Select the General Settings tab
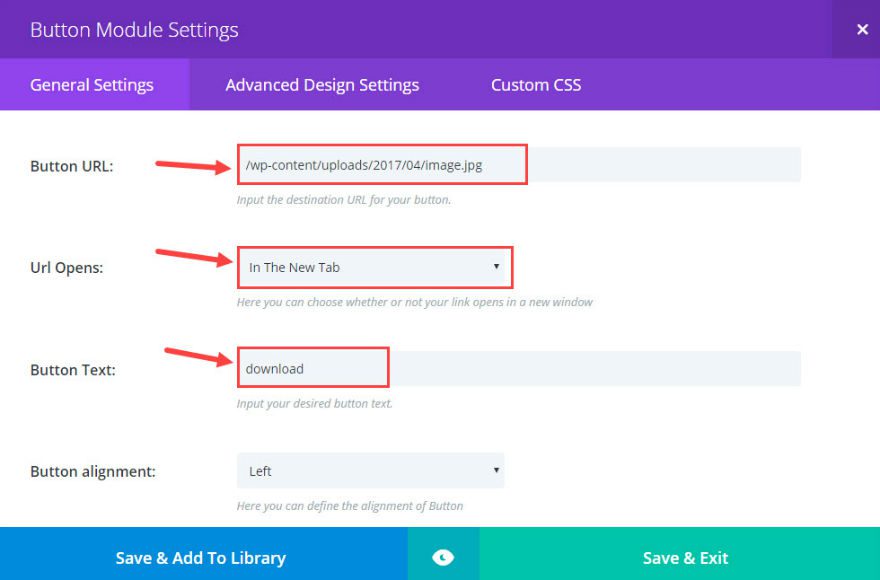The width and height of the screenshot is (880, 580). point(92,85)
